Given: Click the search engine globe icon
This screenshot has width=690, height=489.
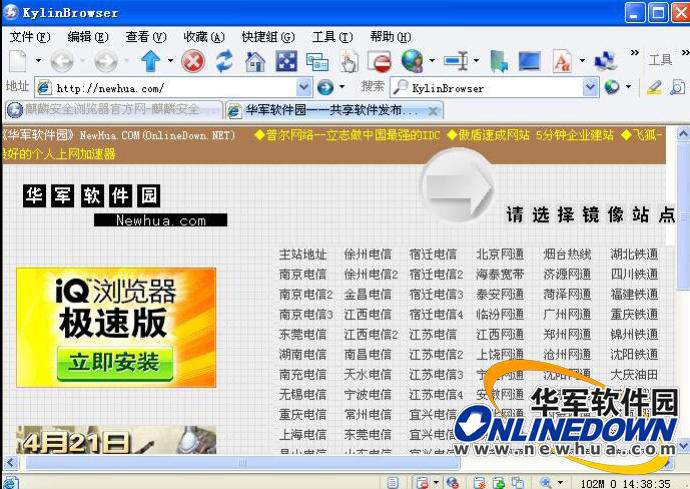Looking at the screenshot, I should [612, 87].
